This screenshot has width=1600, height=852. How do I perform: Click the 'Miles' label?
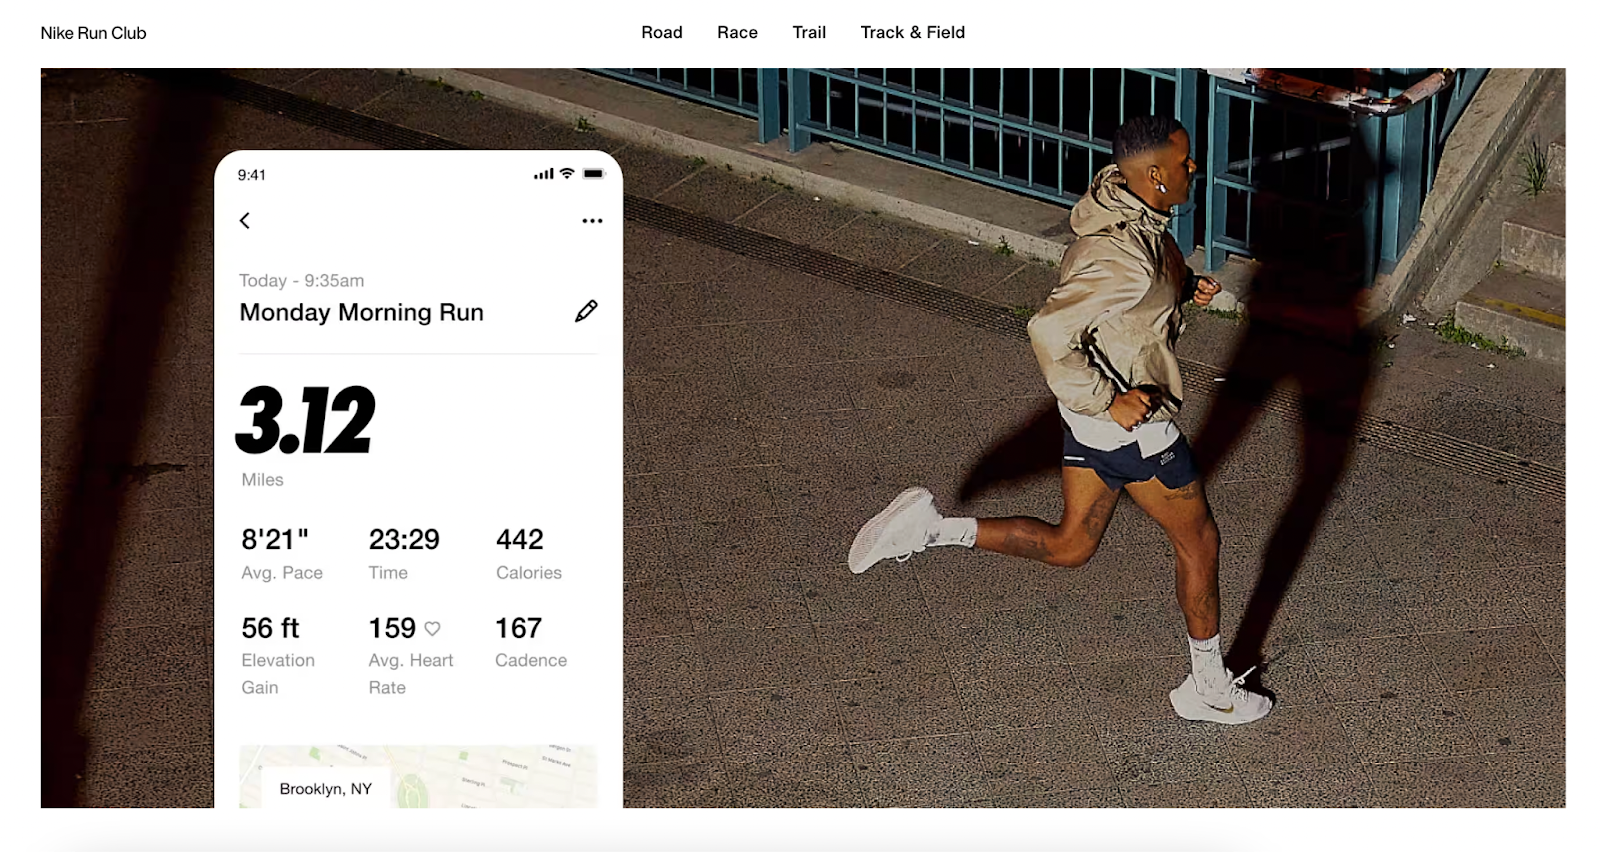click(262, 480)
